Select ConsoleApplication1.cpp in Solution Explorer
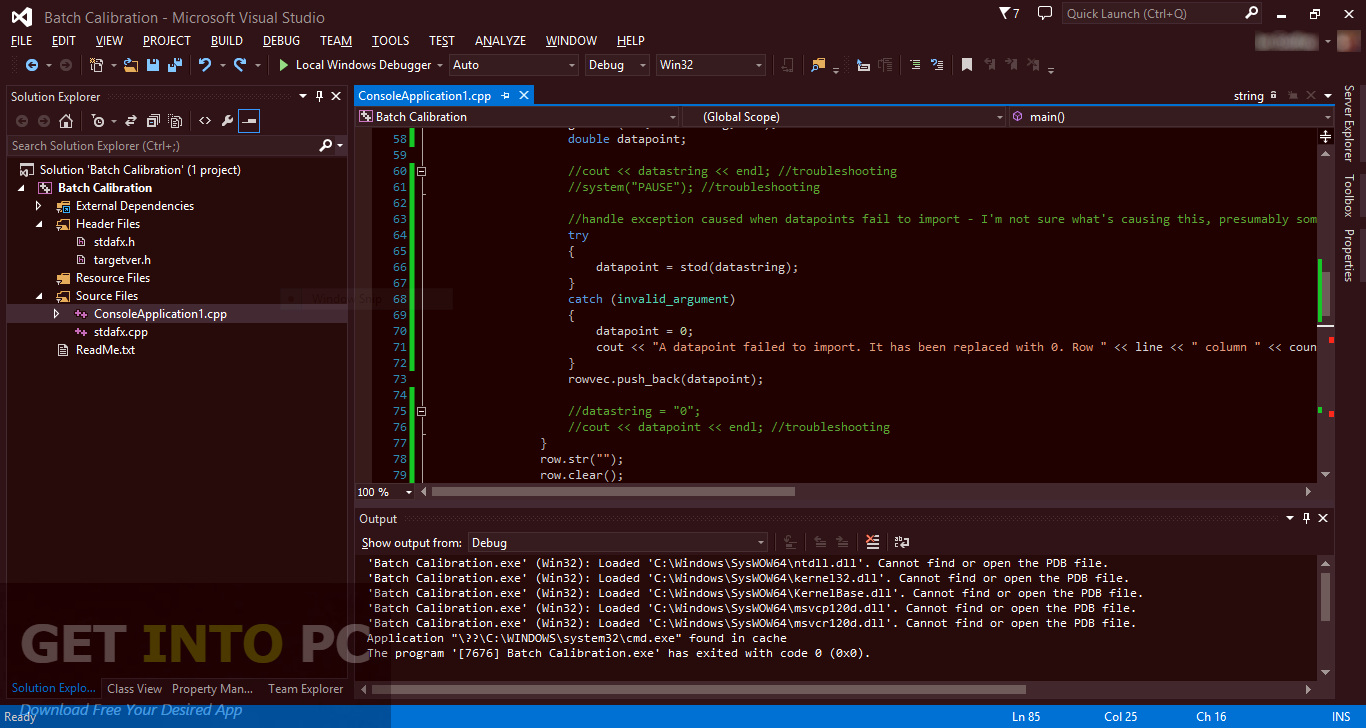This screenshot has height=728, width=1366. (160, 314)
